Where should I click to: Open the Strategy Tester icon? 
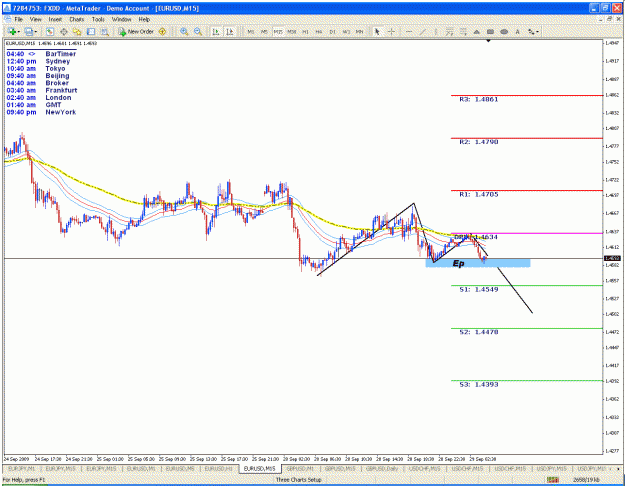pyautogui.click(x=104, y=31)
